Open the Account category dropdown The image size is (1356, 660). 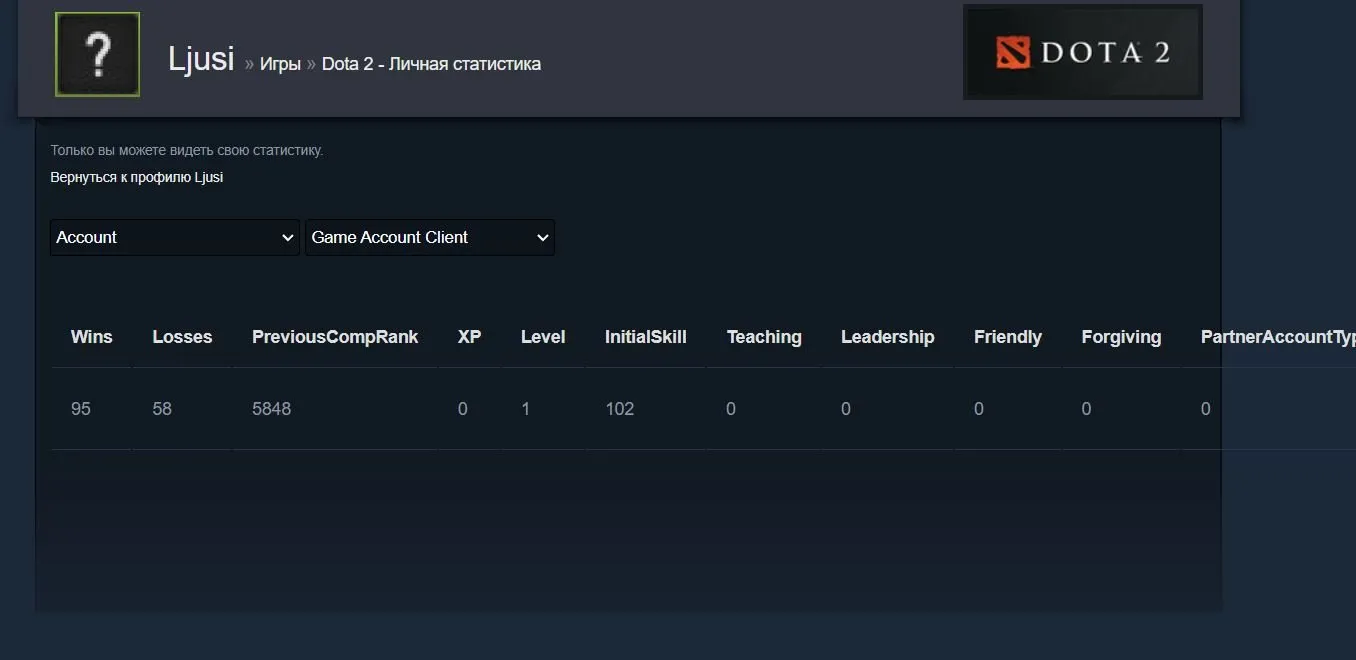coord(175,238)
